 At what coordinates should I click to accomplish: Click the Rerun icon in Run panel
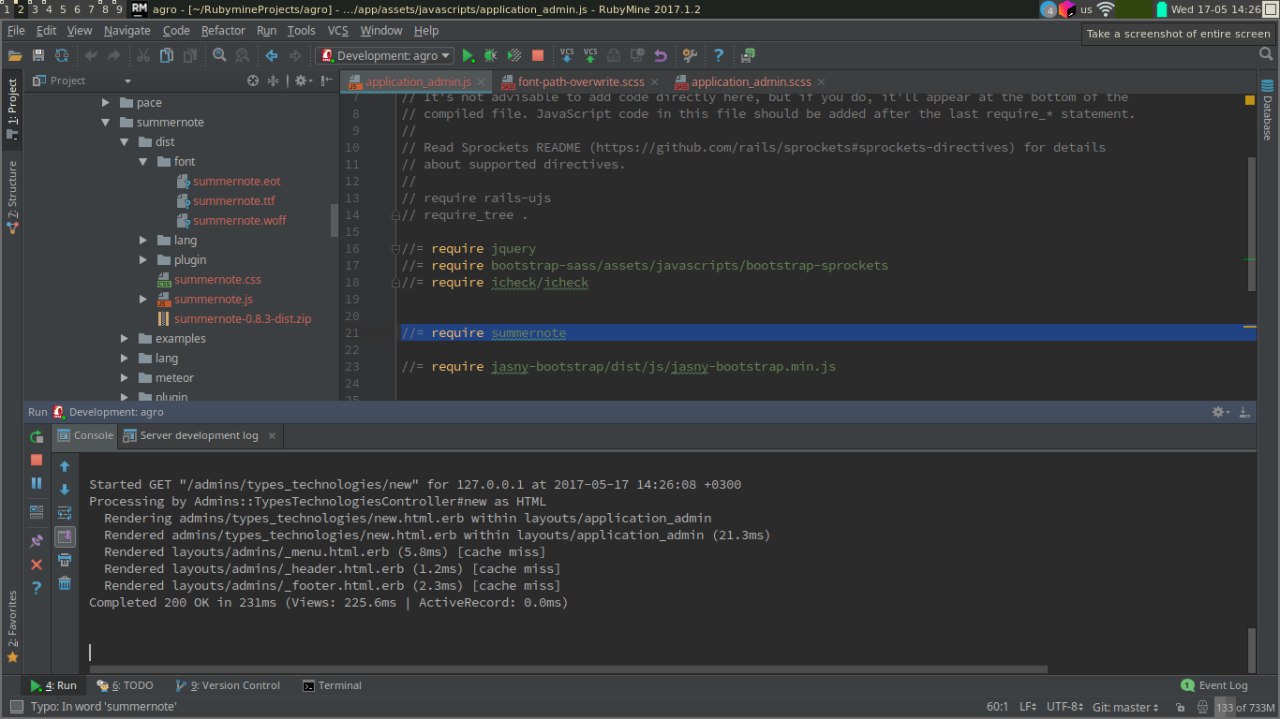tap(36, 437)
